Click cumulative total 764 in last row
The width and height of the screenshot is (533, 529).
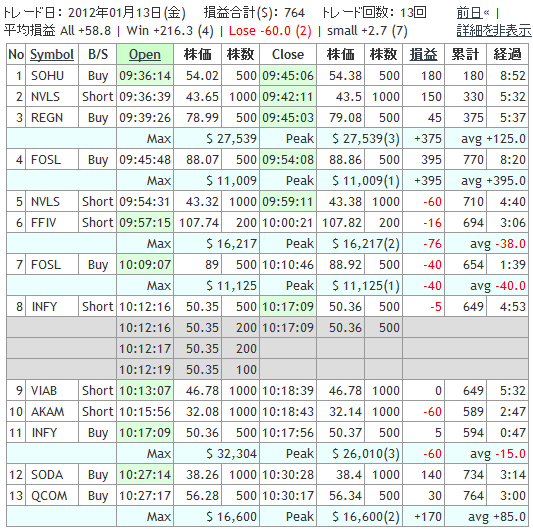click(465, 496)
